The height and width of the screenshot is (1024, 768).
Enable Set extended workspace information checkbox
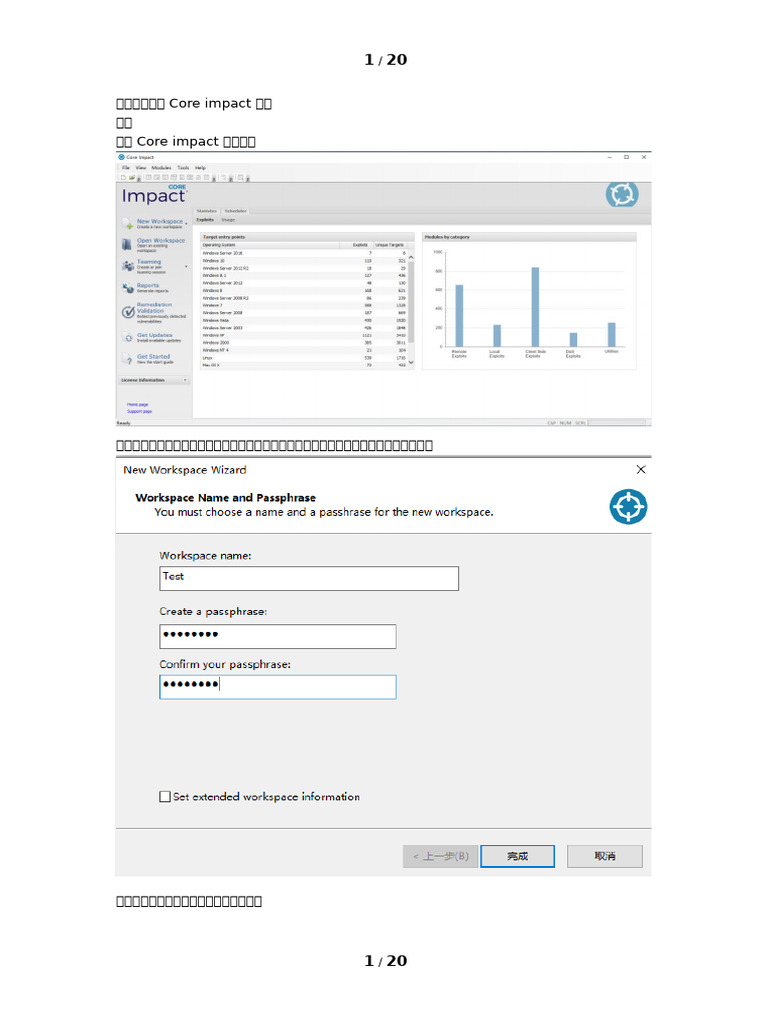pyautogui.click(x=165, y=796)
